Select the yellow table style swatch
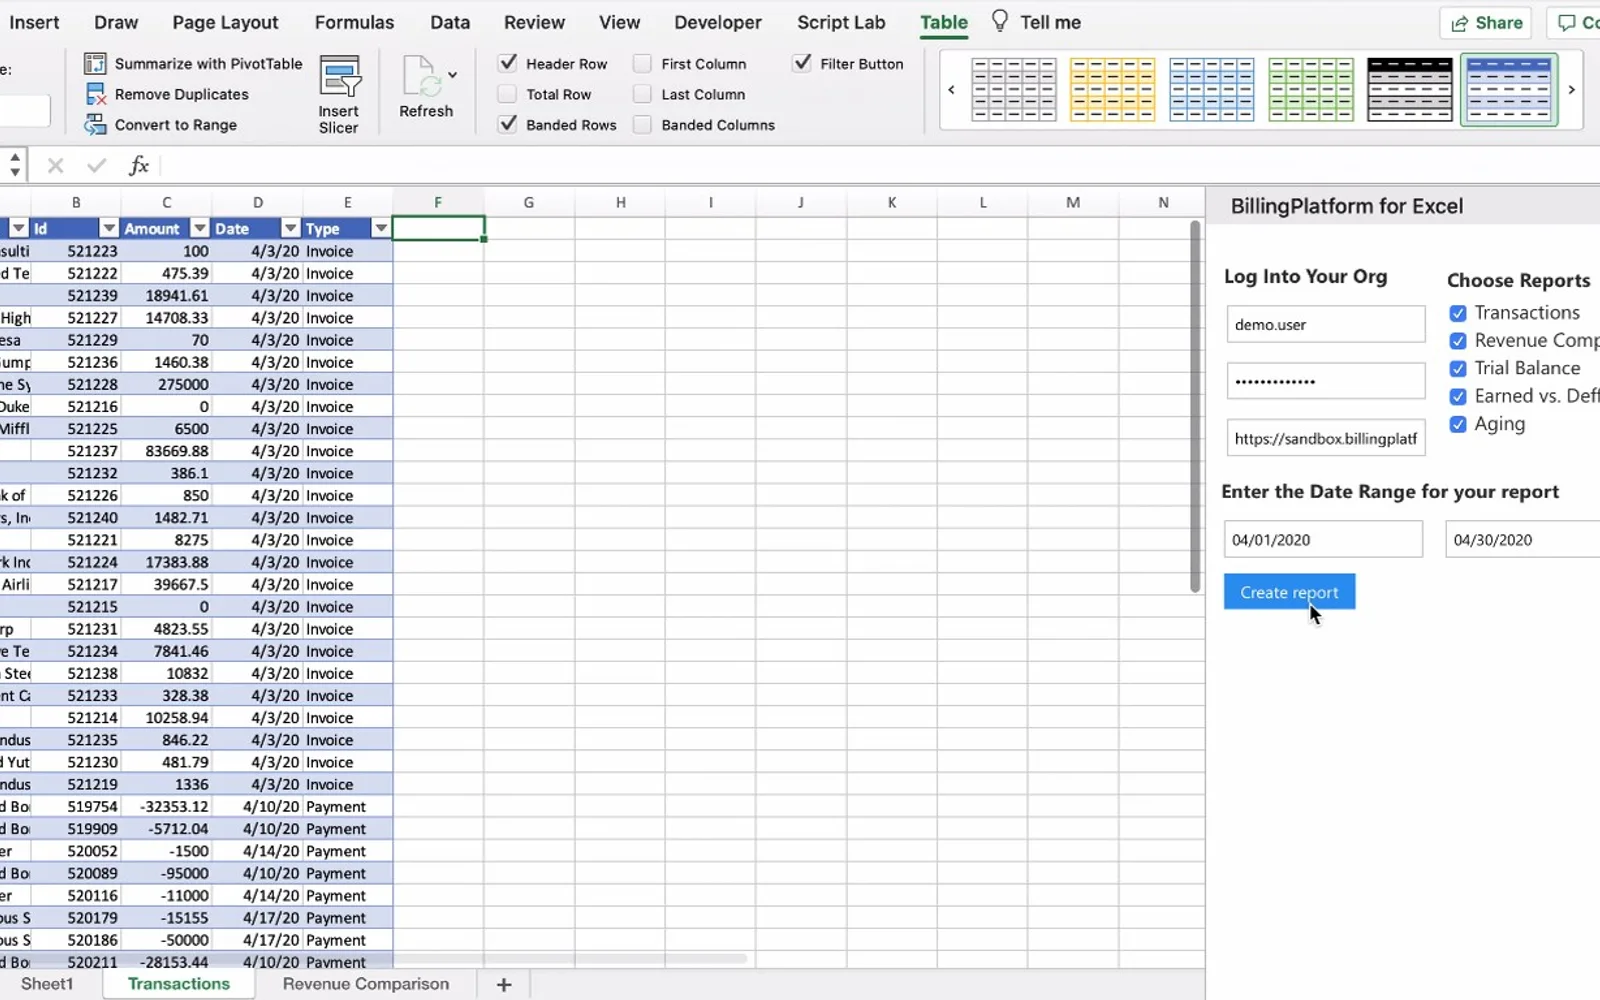 coord(1112,89)
